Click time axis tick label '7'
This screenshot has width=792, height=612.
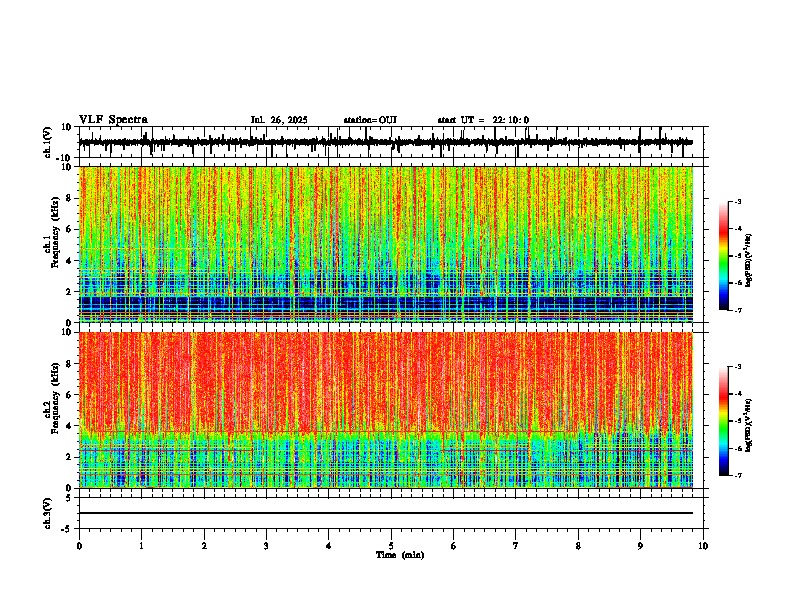pos(516,546)
